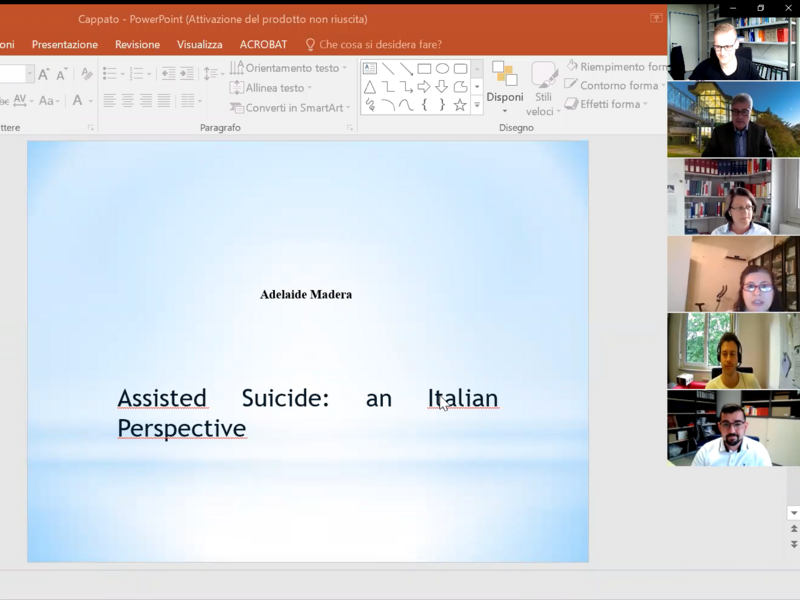Switch to the Visualizza tab
The image size is (800, 600).
(x=199, y=45)
